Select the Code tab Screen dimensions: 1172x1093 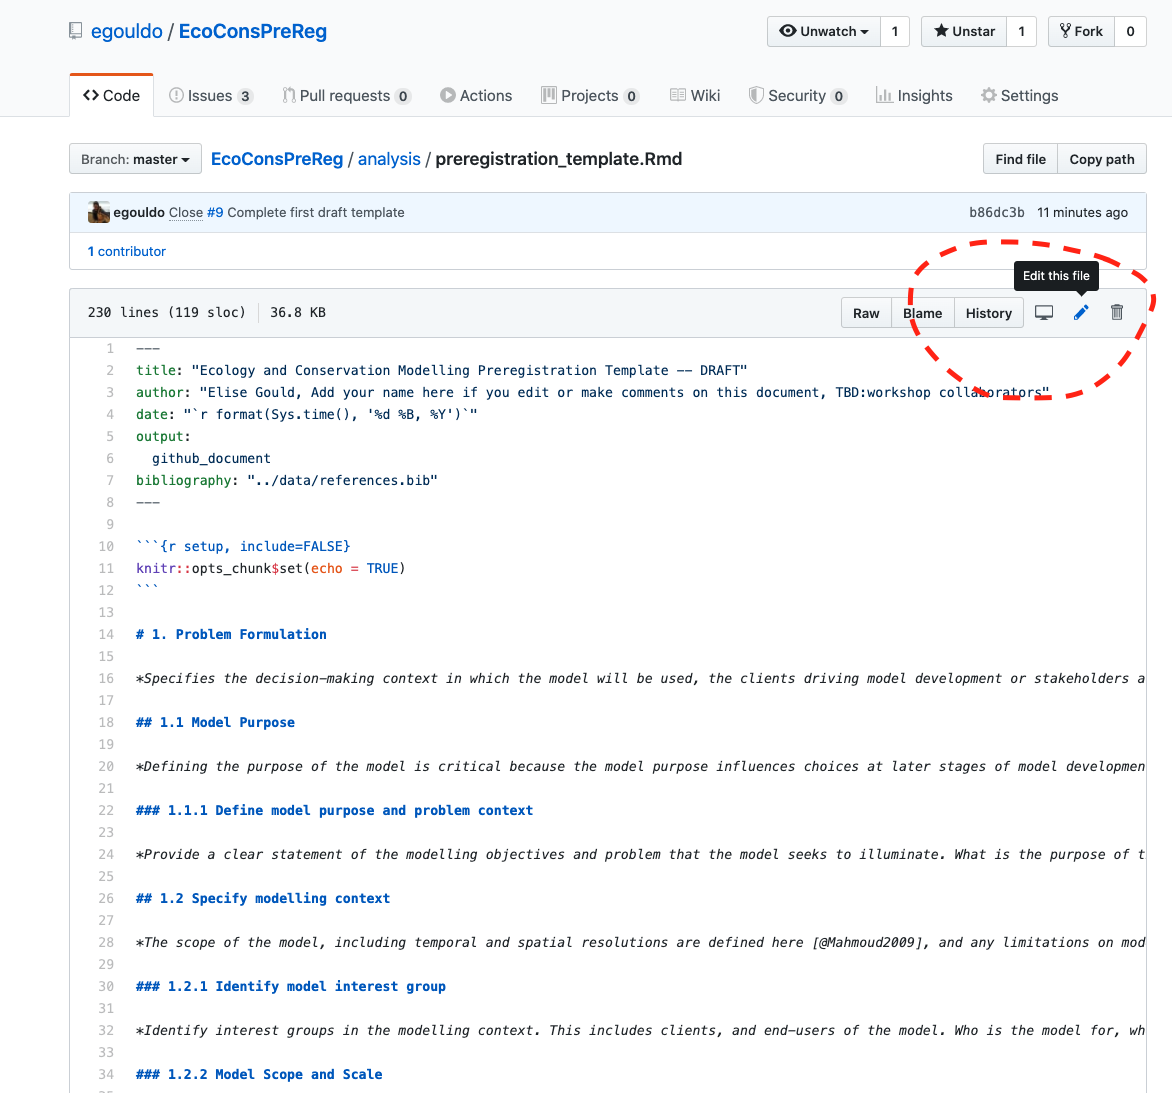coord(111,96)
